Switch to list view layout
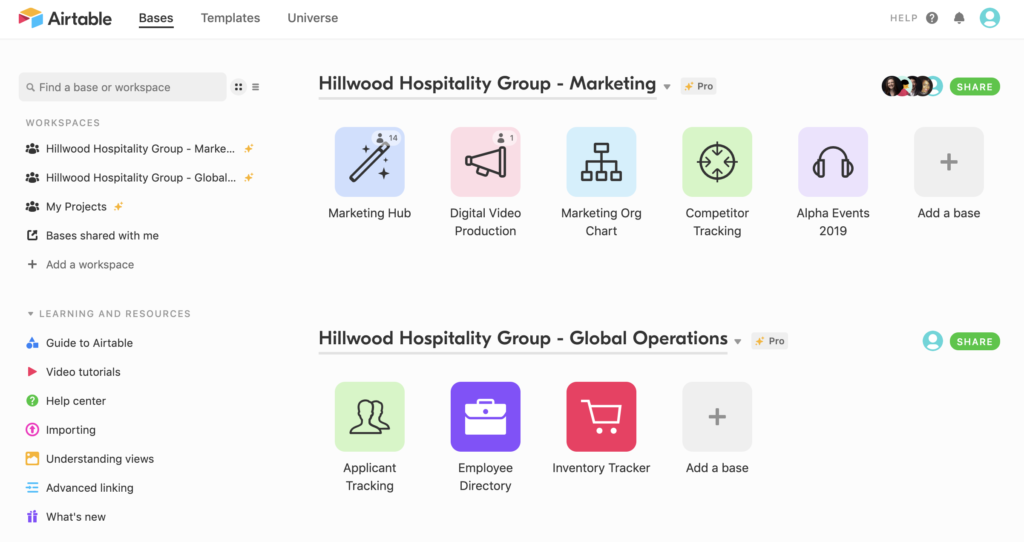 (256, 87)
